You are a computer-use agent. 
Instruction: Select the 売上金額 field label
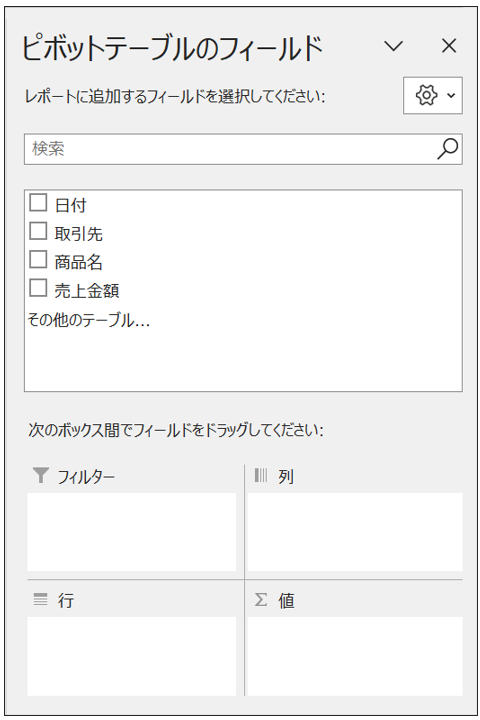click(x=87, y=290)
